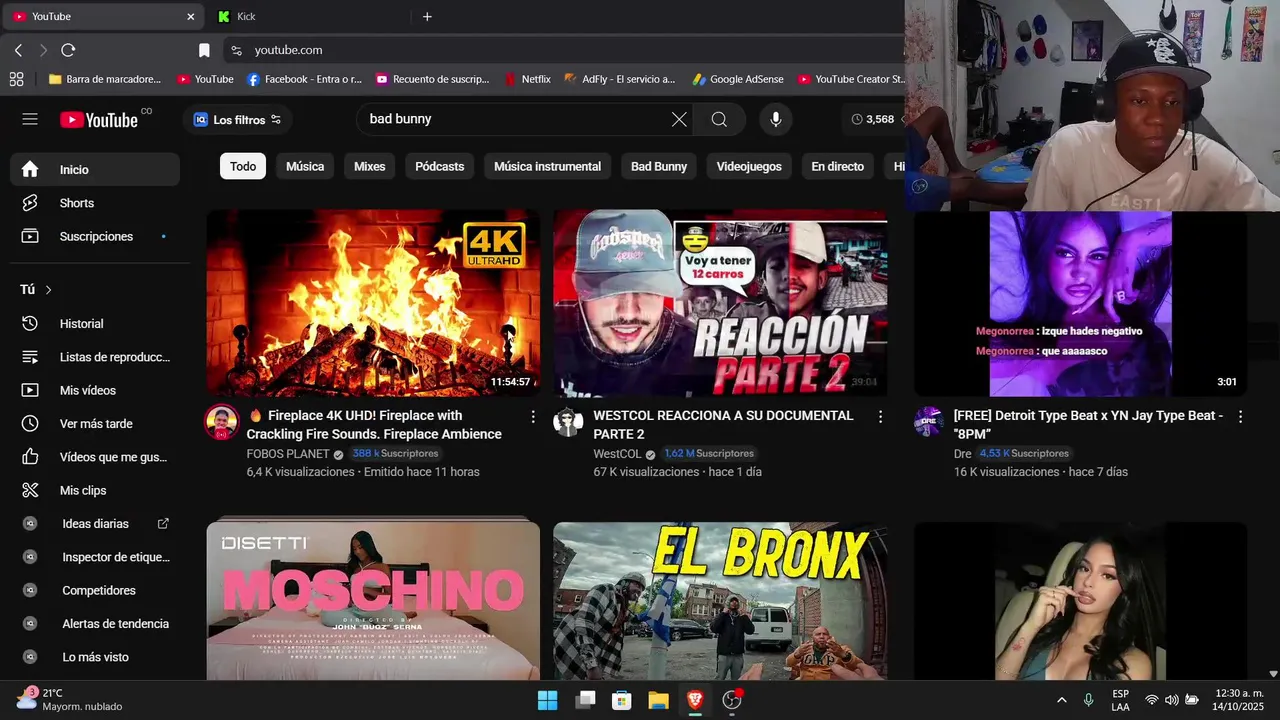Screen dimensions: 1280x720
Task: Open Brave browser from taskbar
Action: 695,700
